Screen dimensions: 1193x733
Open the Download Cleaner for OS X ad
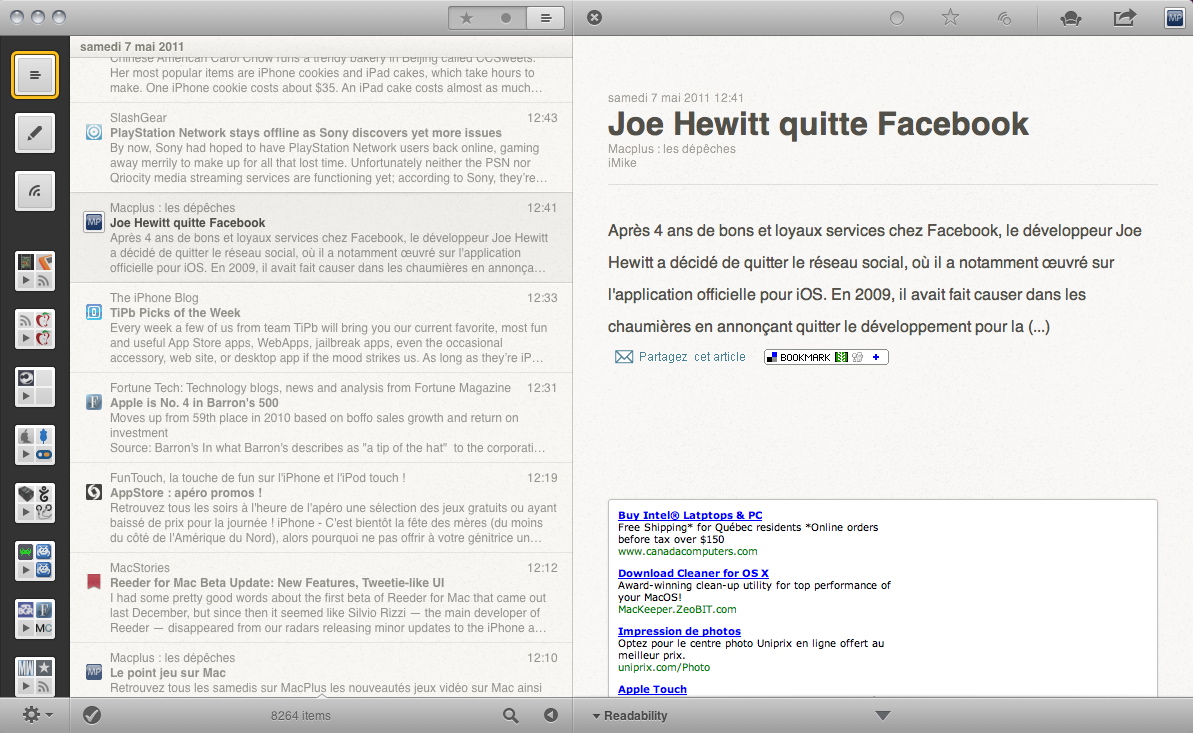tap(693, 573)
